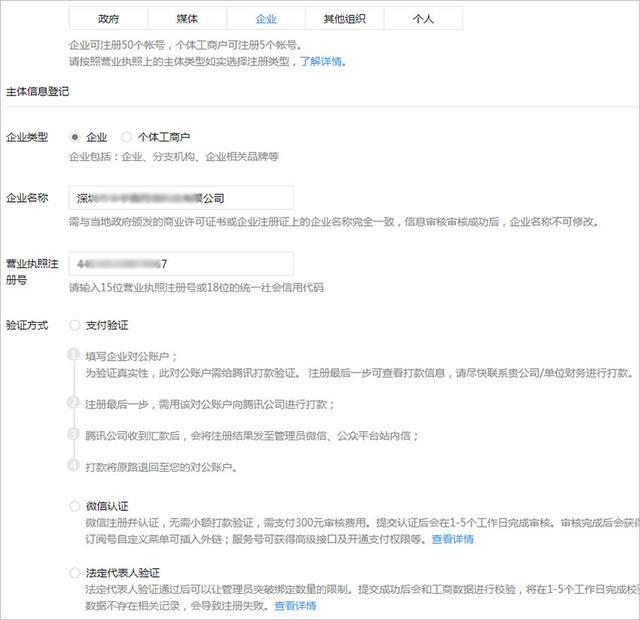Switch to the 政府 tab

point(108,19)
